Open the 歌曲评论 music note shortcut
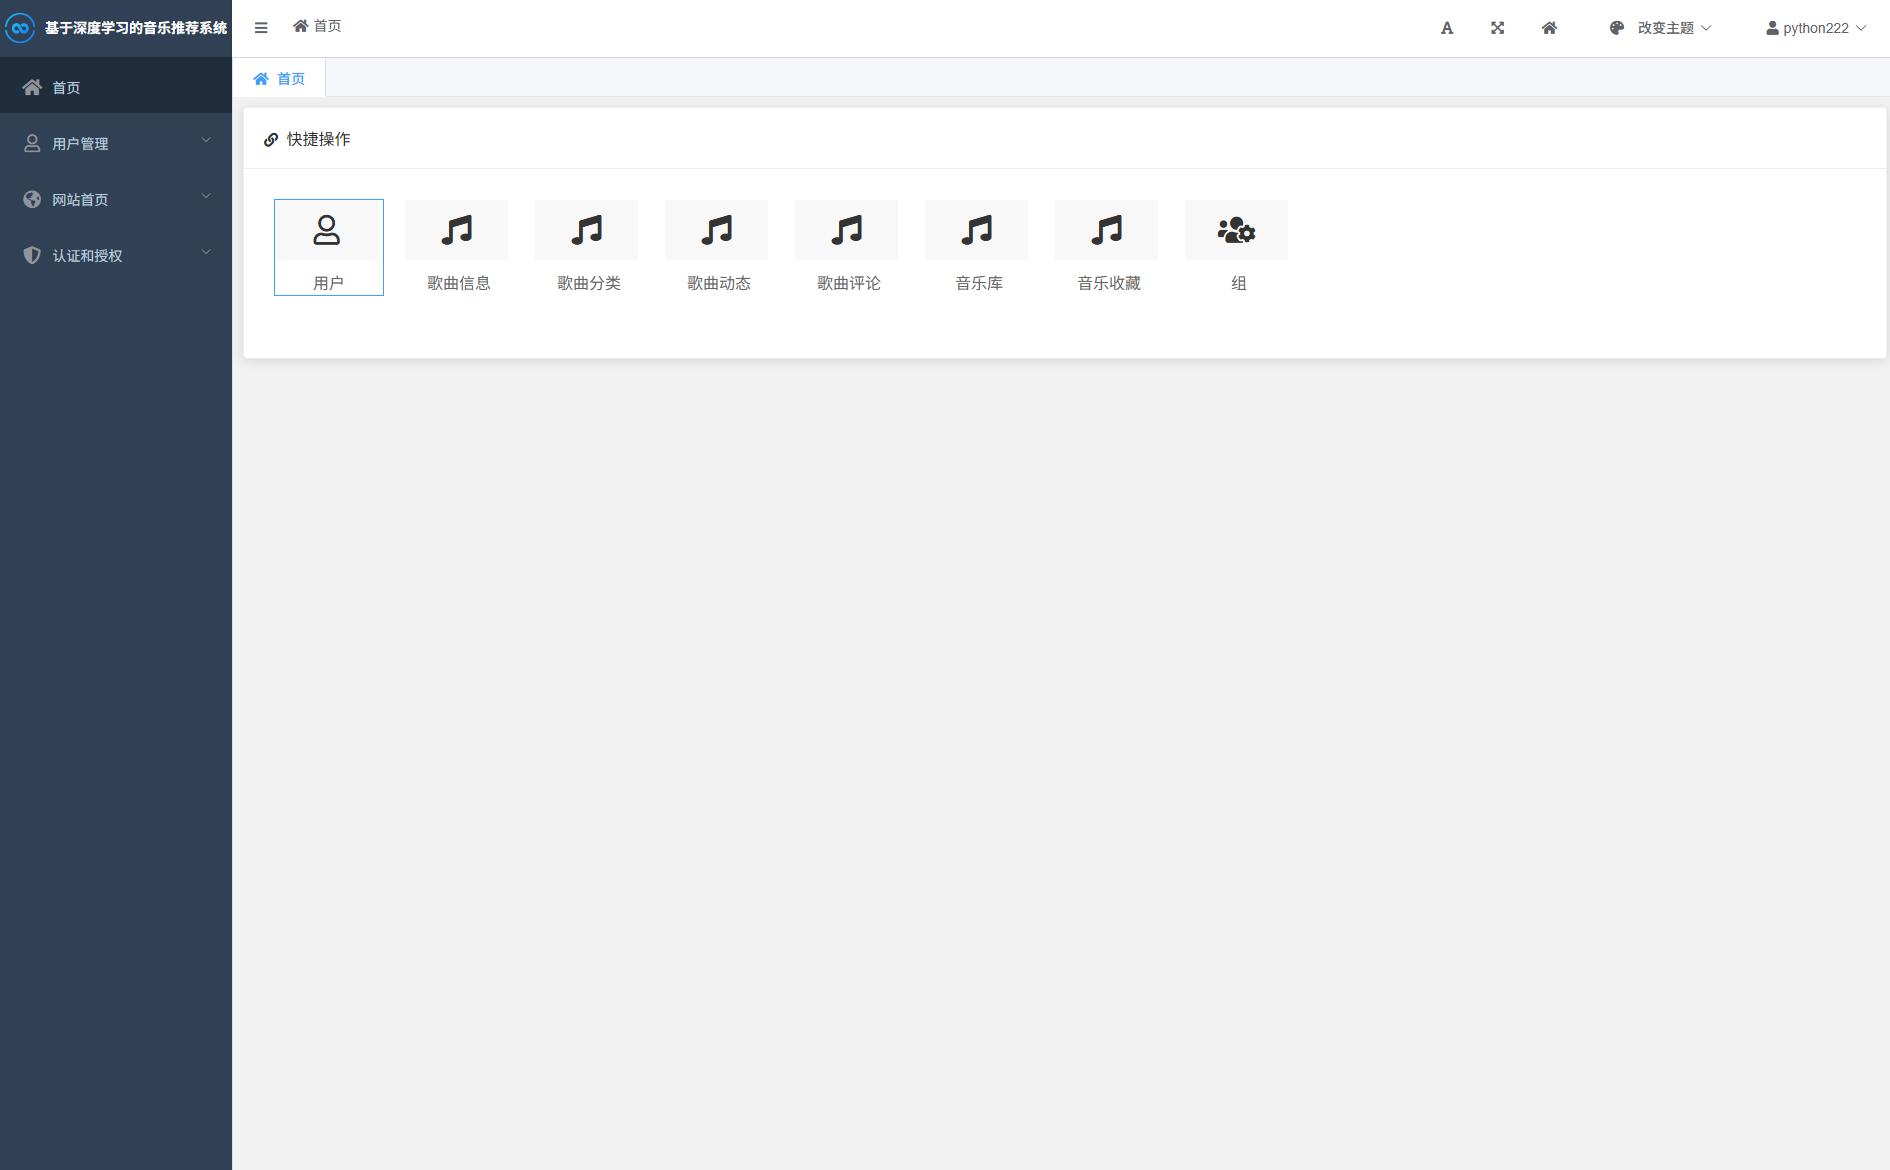1890x1170 pixels. (847, 231)
